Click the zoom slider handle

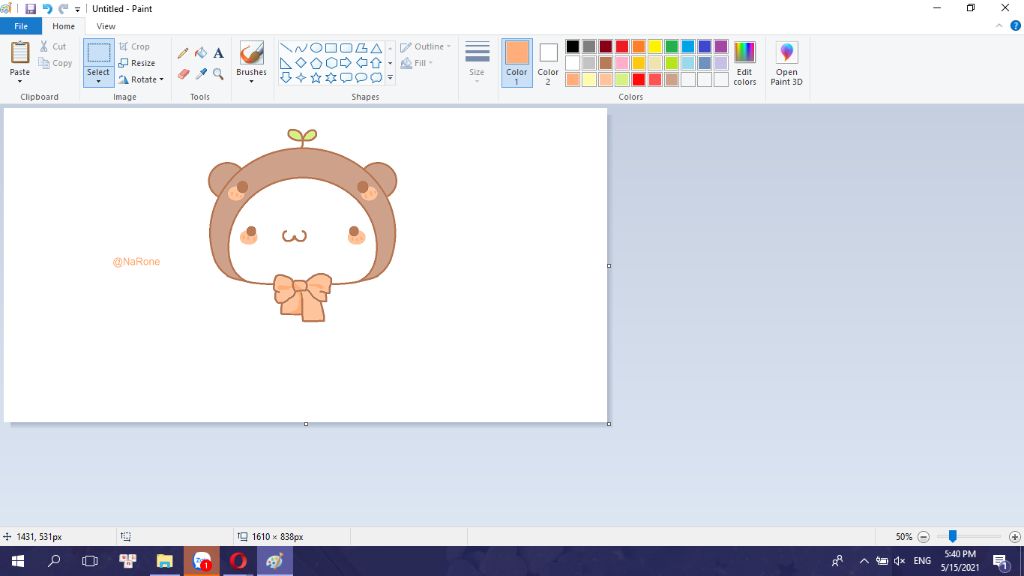(x=953, y=536)
